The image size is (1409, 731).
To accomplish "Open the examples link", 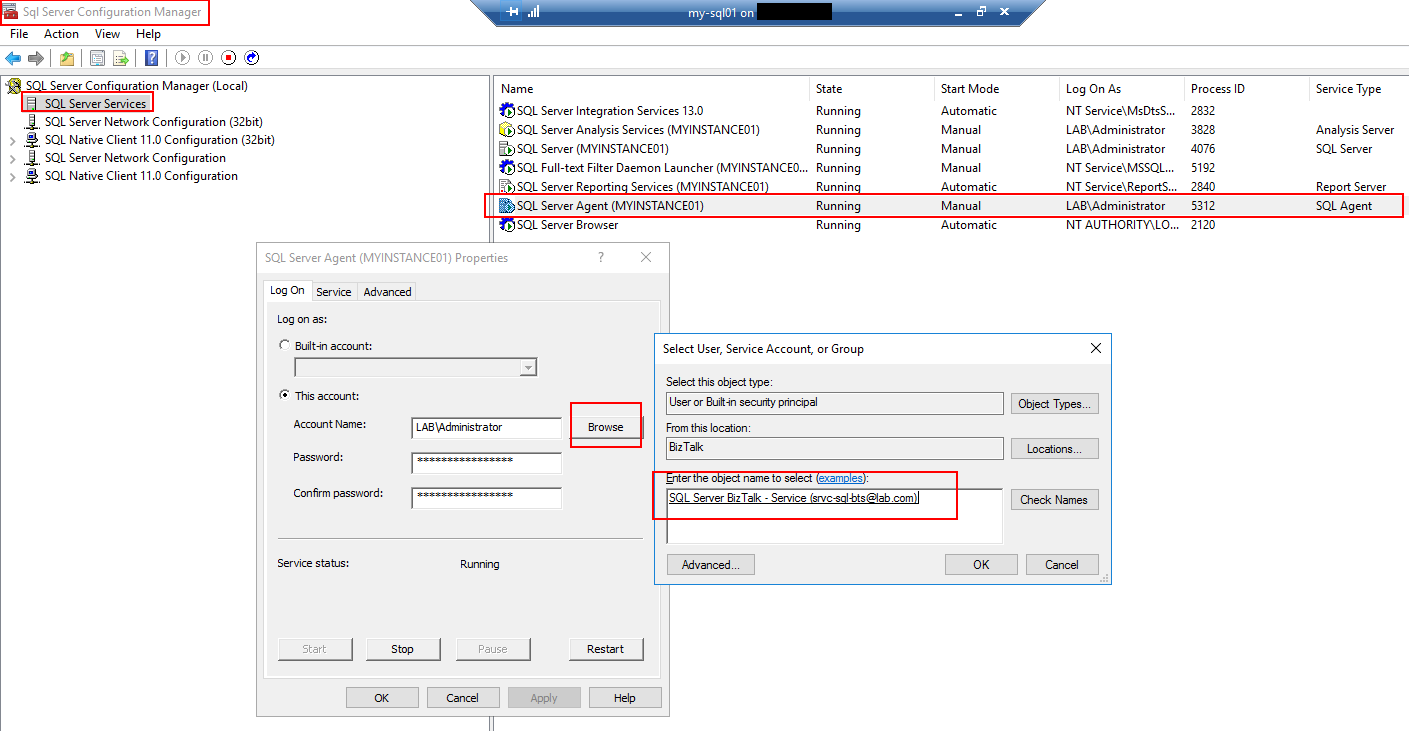I will [x=840, y=478].
